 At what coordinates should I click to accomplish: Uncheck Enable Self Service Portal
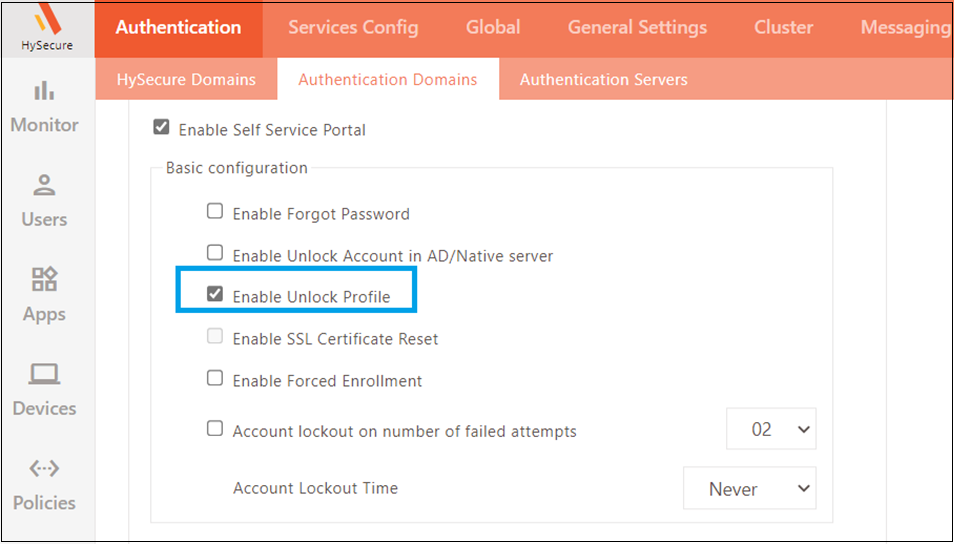click(161, 128)
